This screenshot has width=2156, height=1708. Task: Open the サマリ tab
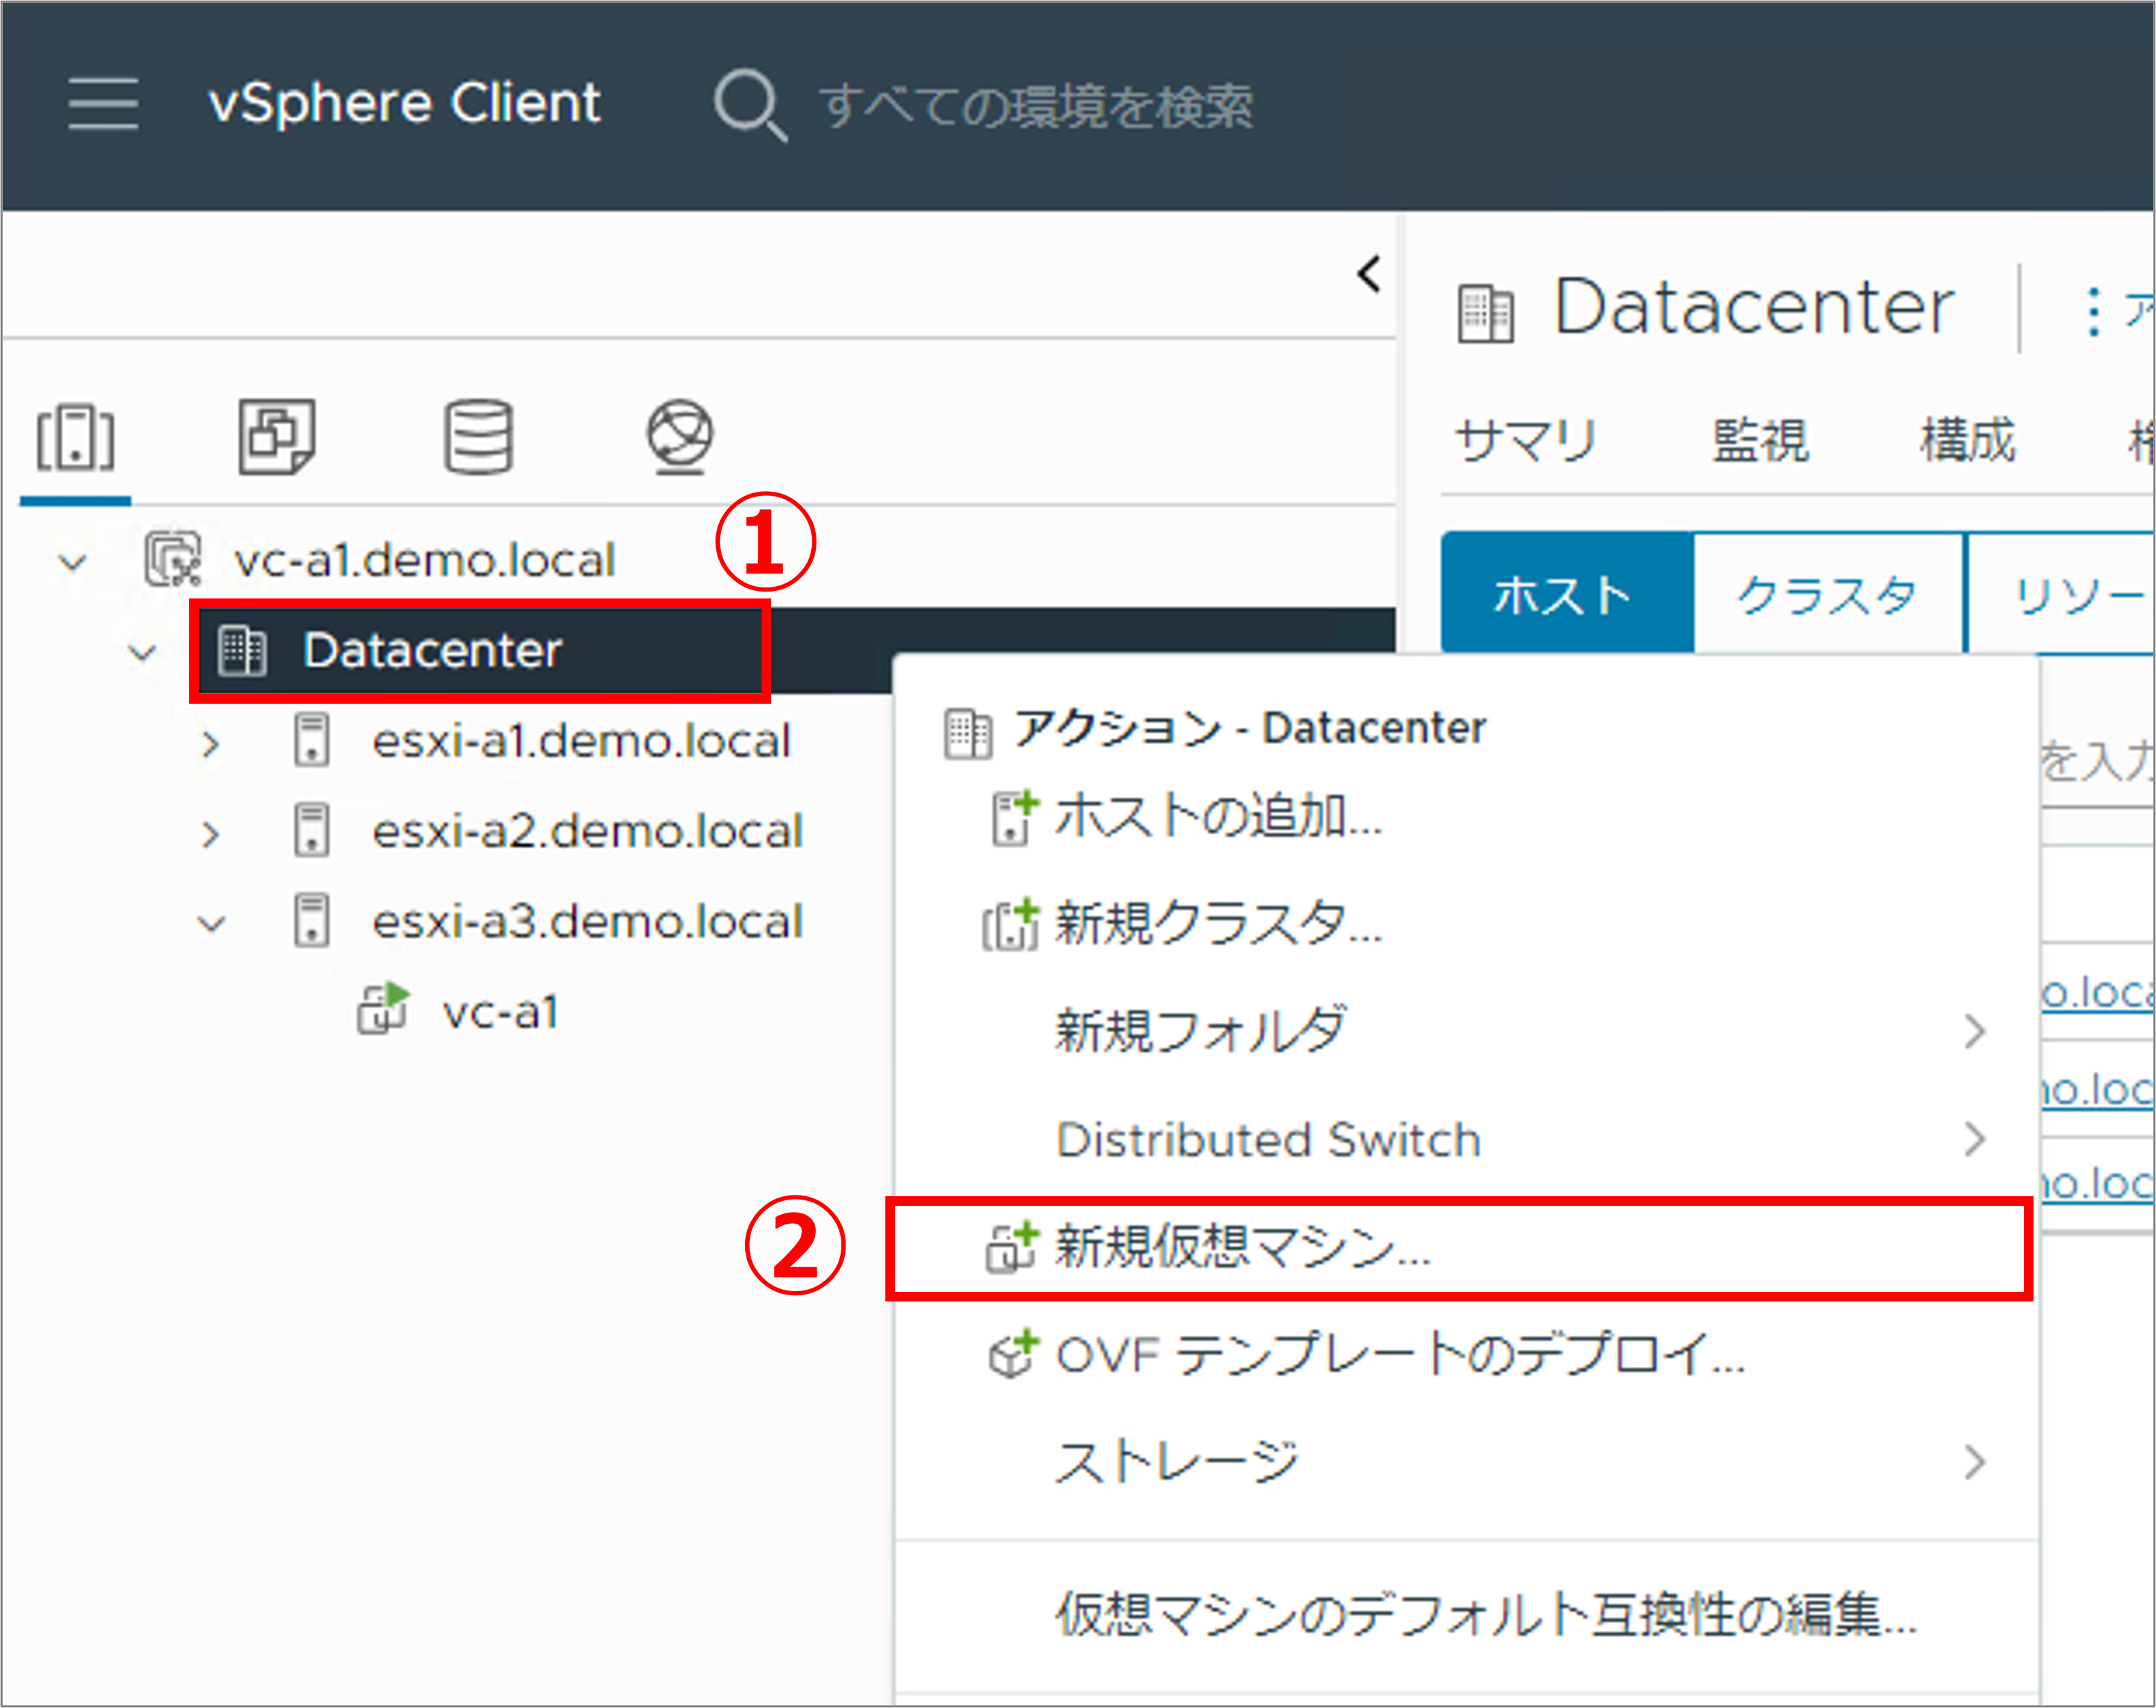click(x=1526, y=441)
